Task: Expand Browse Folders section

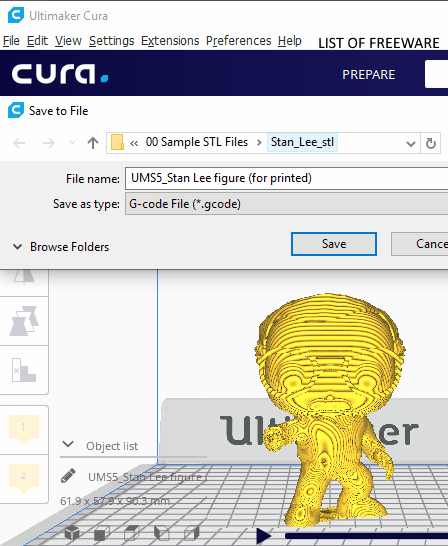Action: point(61,247)
